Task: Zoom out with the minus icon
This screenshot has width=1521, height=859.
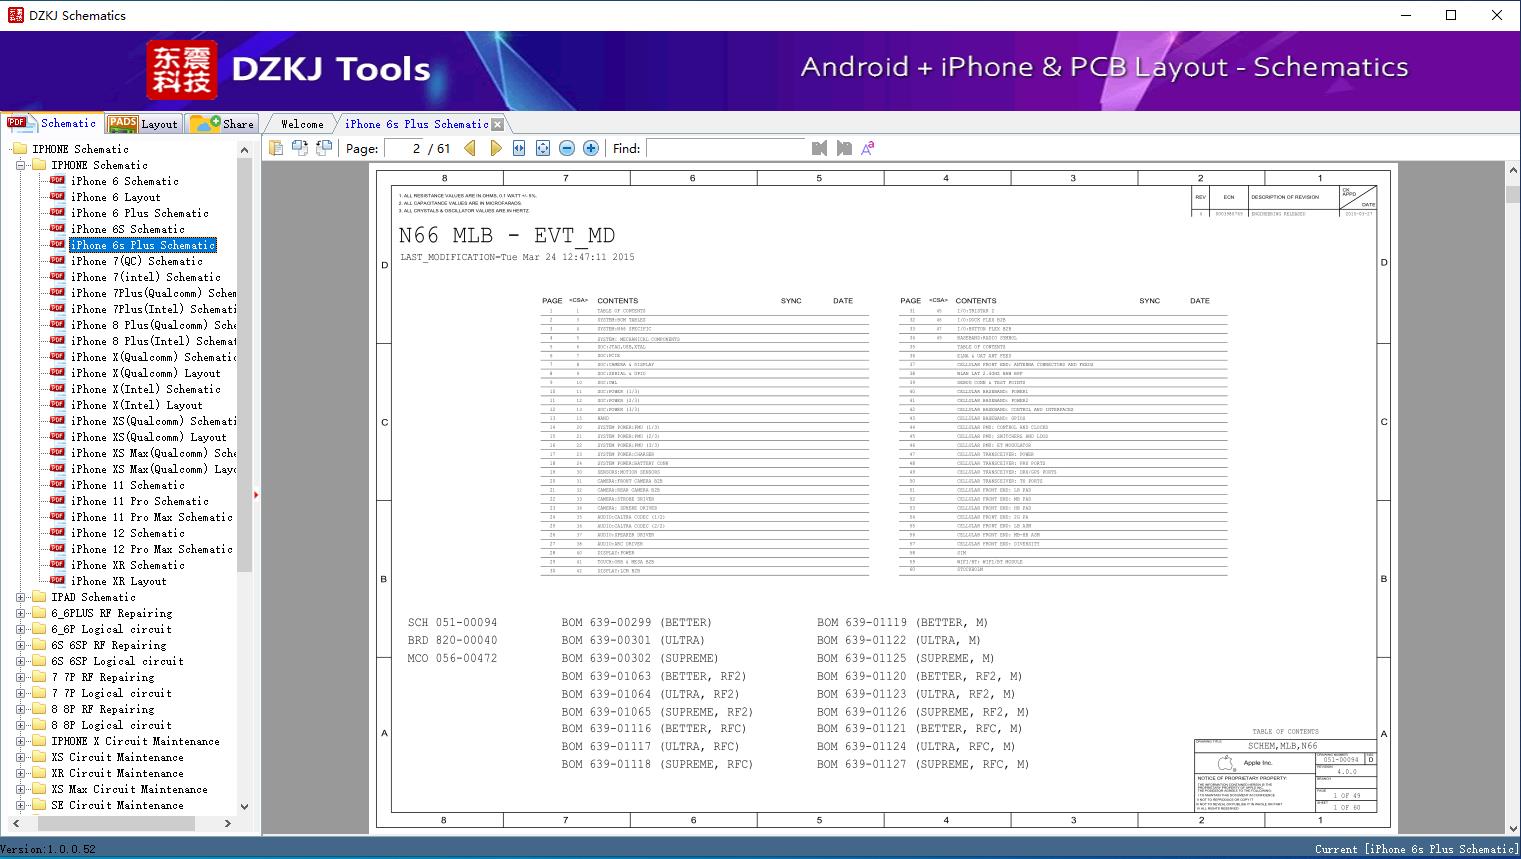Action: coord(567,148)
